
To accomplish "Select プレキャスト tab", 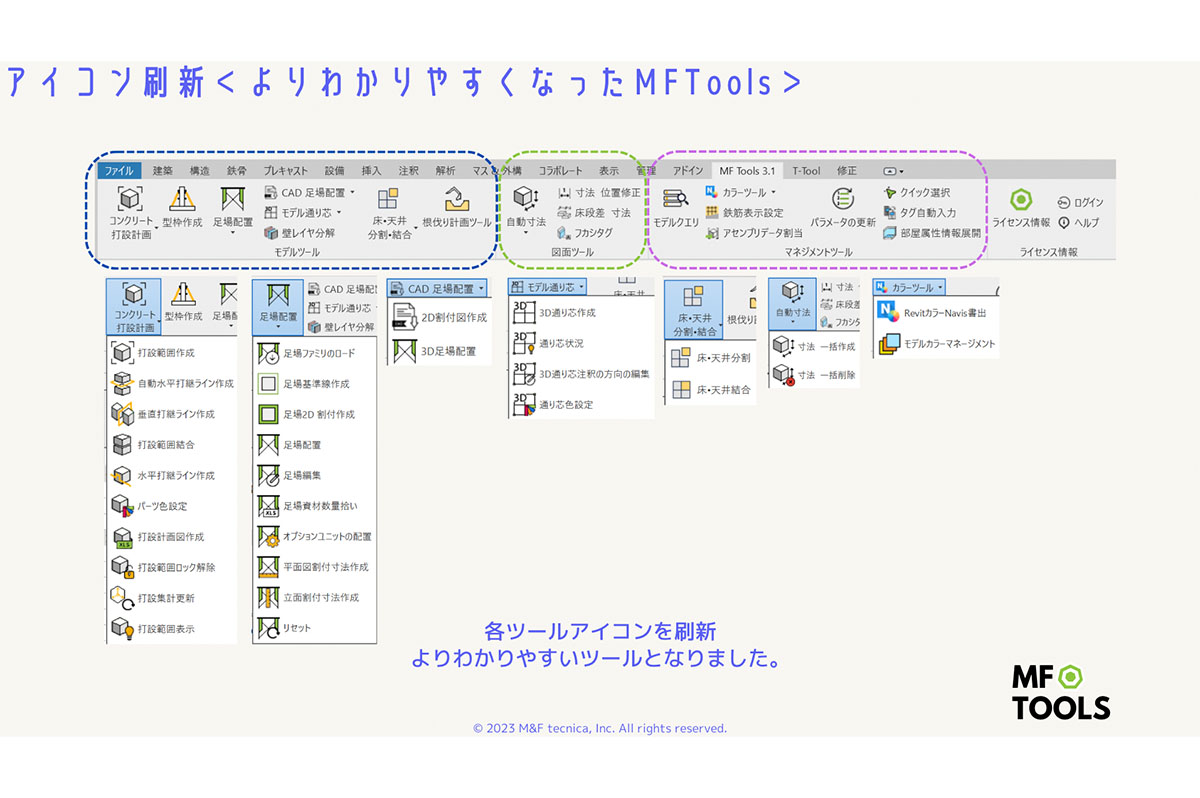I will 286,171.
